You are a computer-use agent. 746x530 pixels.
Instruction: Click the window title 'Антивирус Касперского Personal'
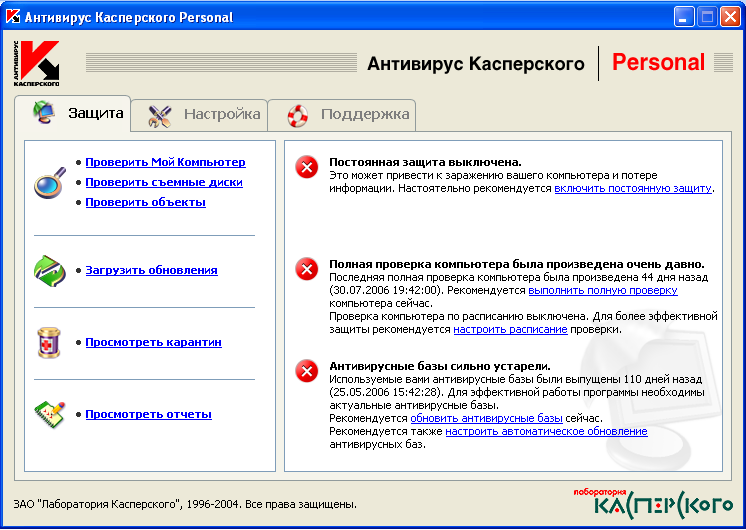[x=129, y=18]
